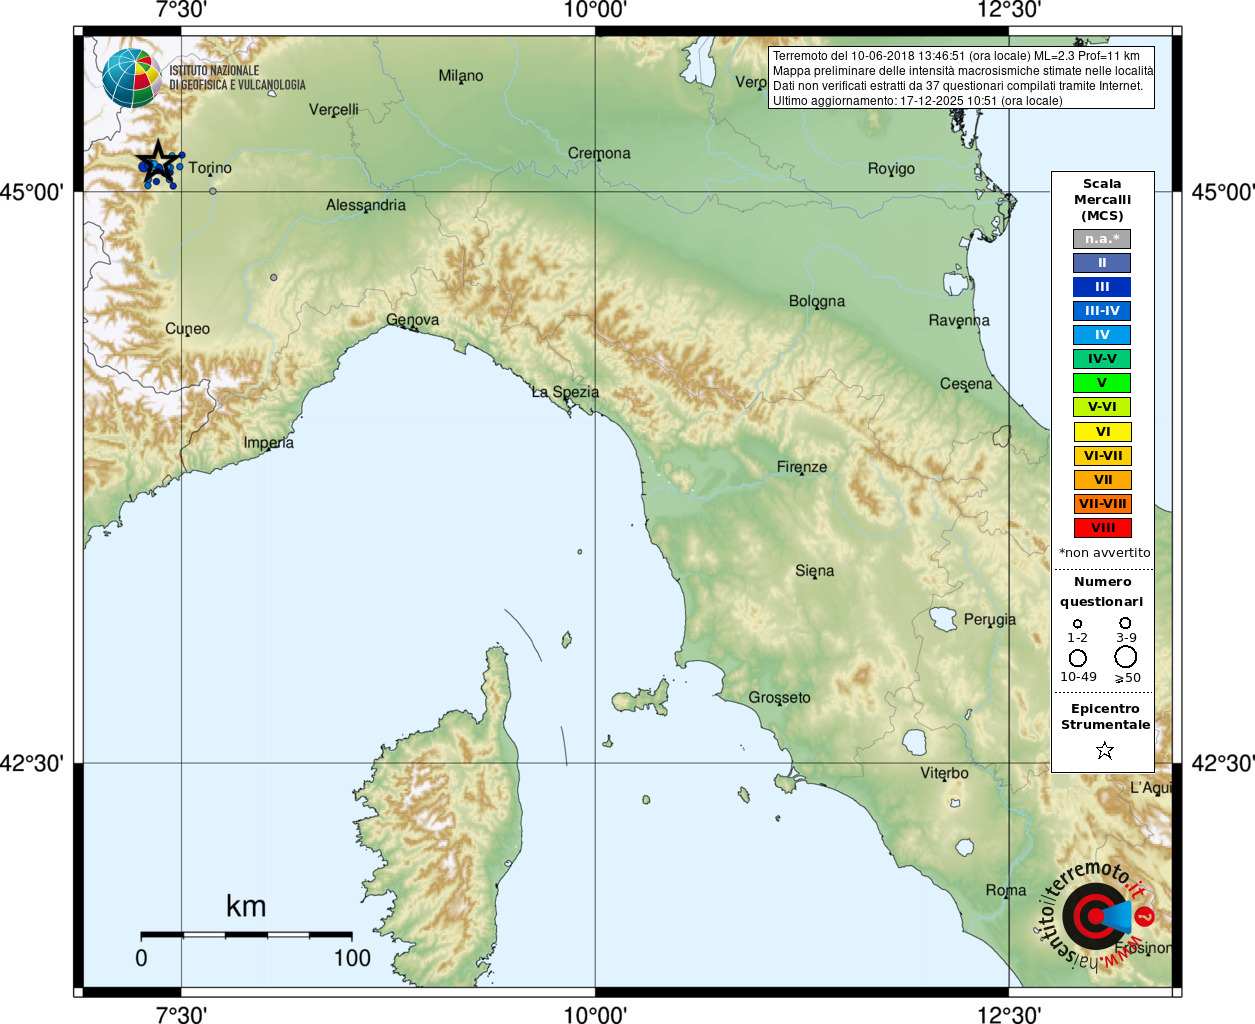Image resolution: width=1255 pixels, height=1024 pixels.
Task: Select the yellow VI intensity swatch
Action: pyautogui.click(x=1102, y=432)
